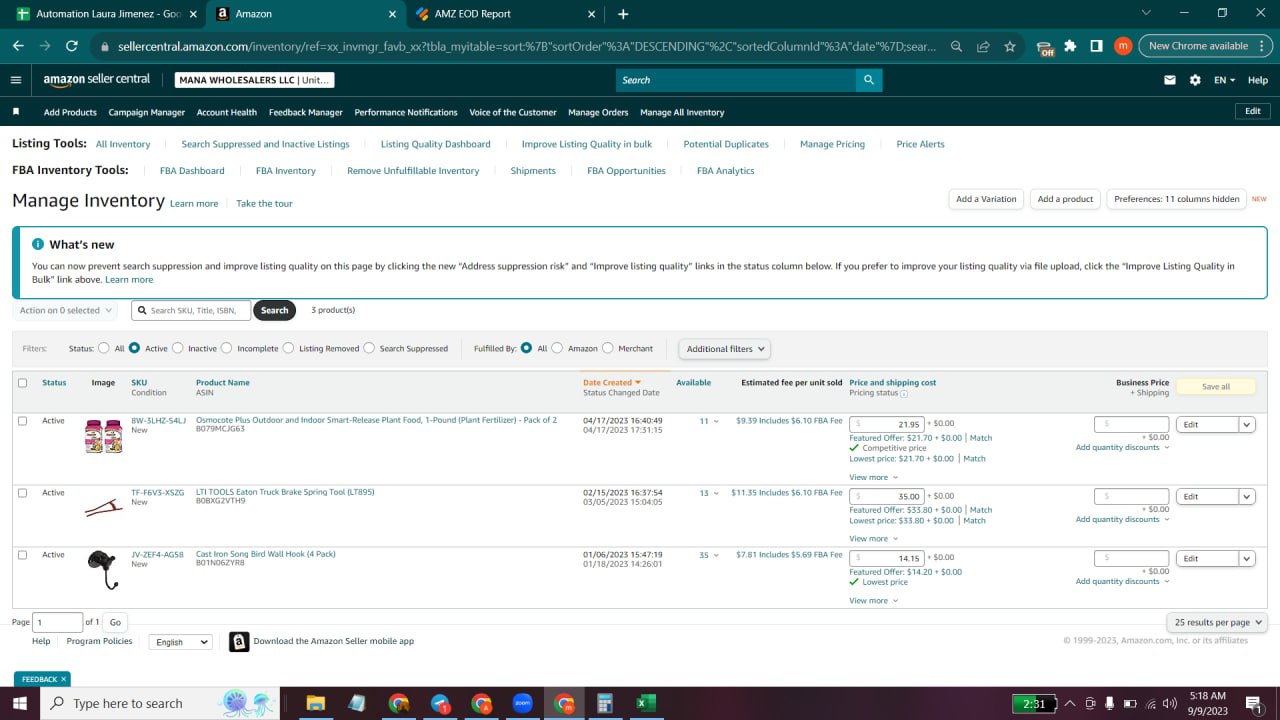This screenshot has width=1280, height=720.
Task: Close the AMZ EOD Report tab
Action: [x=591, y=14]
